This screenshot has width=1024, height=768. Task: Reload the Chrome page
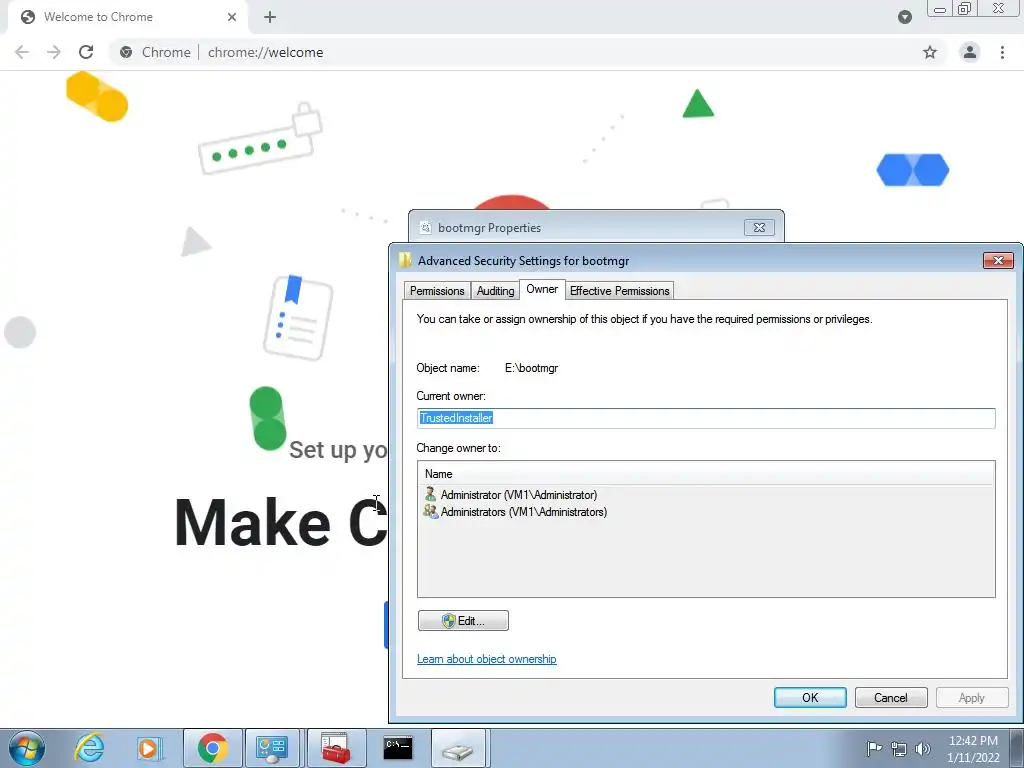pos(86,52)
